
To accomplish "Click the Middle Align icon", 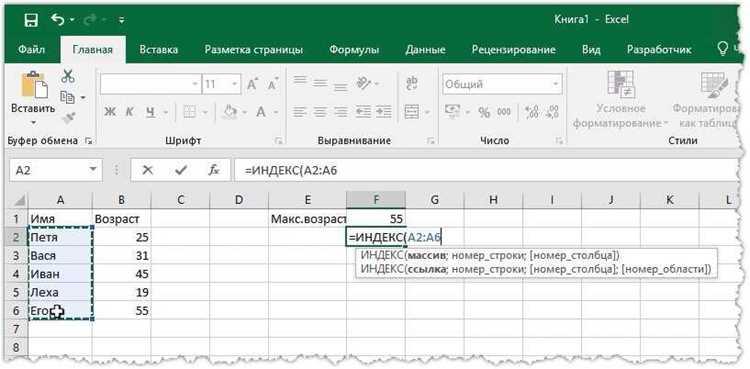I will pyautogui.click(x=320, y=83).
